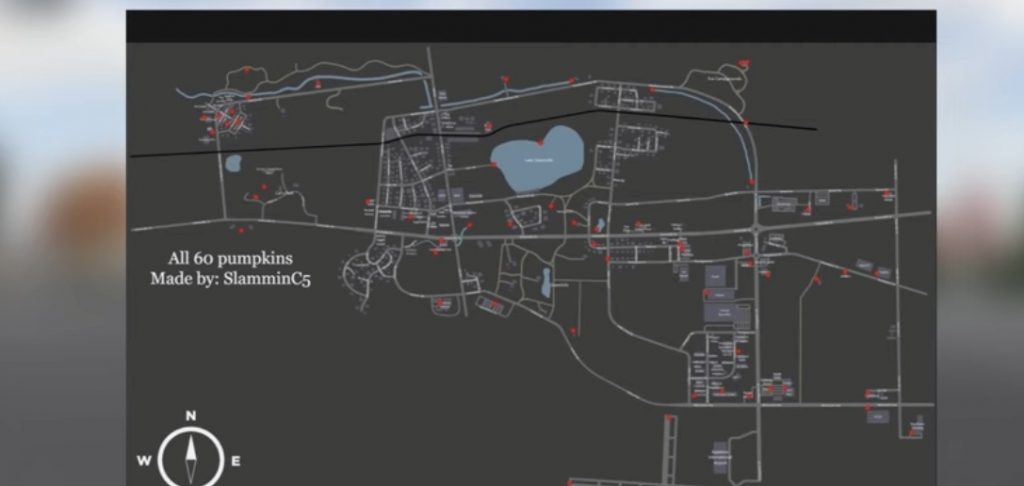1024x486 pixels.
Task: Select the pumpkin at the canal's east end
Action: pos(572,81)
